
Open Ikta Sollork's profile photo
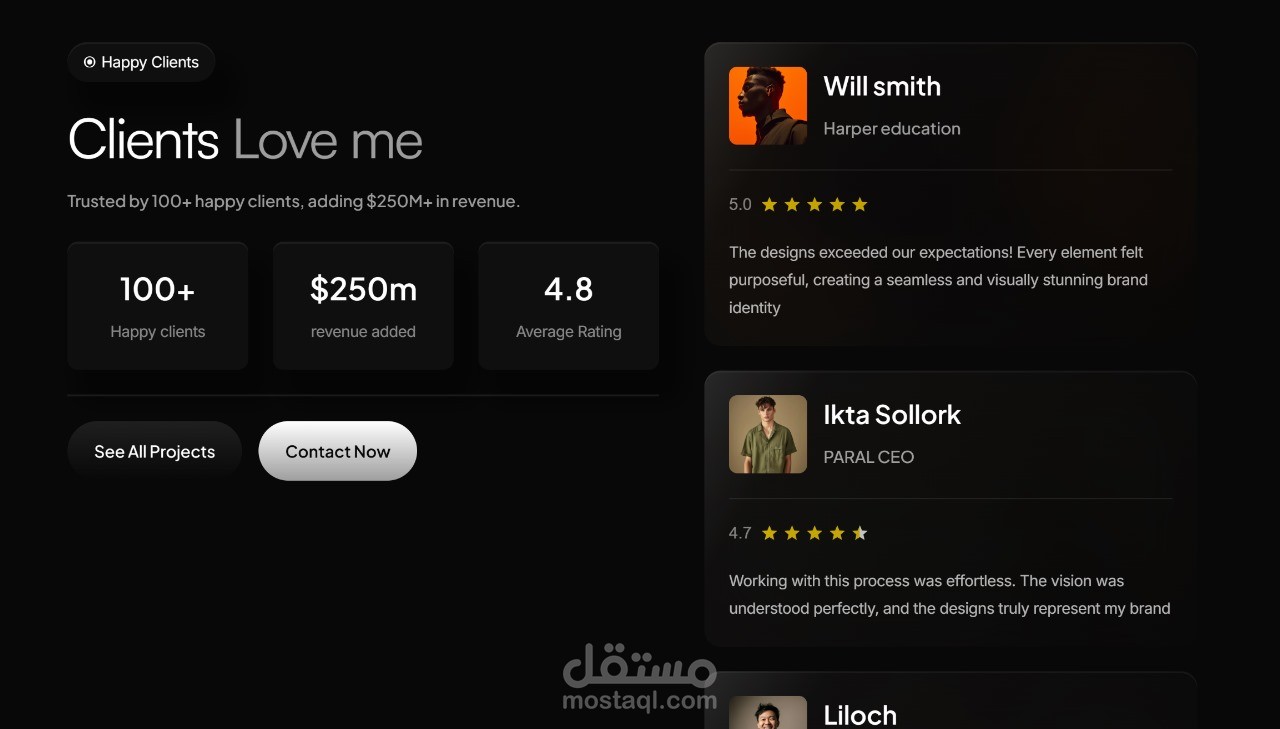point(768,434)
